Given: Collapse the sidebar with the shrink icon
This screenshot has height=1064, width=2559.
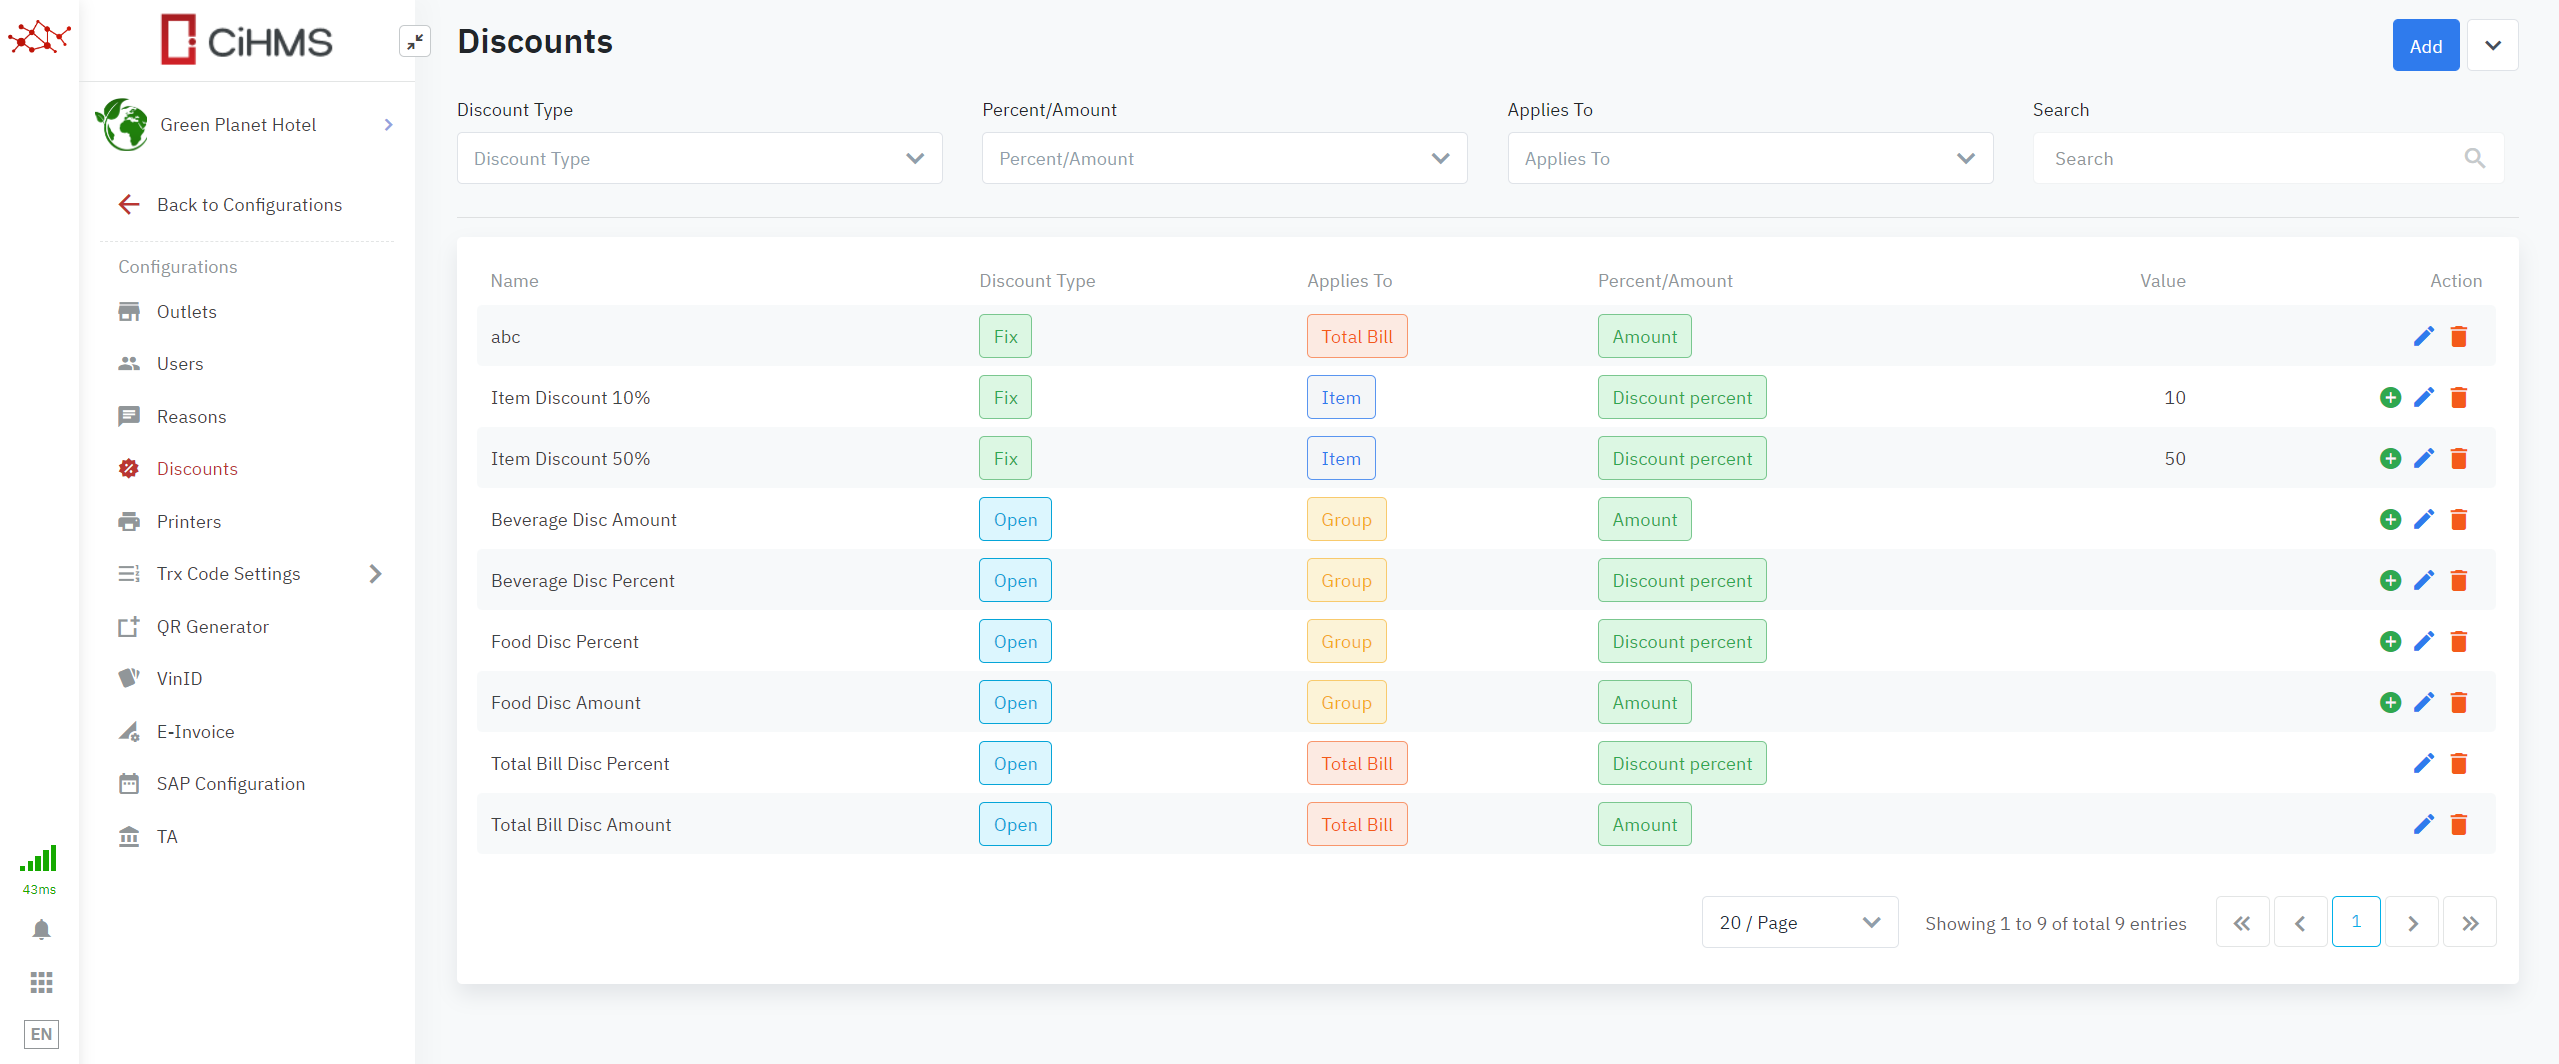Looking at the screenshot, I should coord(414,42).
